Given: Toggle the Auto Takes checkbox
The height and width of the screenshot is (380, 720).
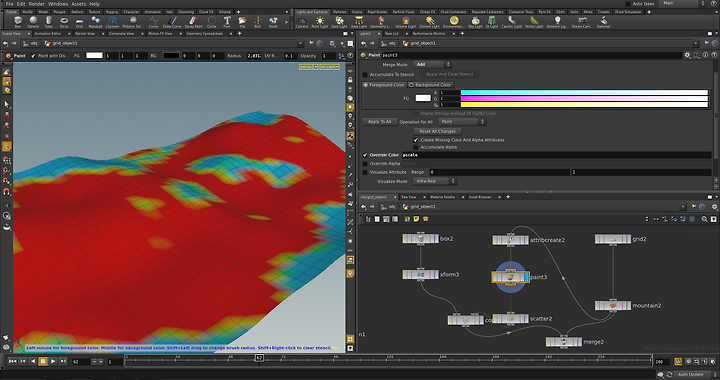Looking at the screenshot, I should point(628,4).
